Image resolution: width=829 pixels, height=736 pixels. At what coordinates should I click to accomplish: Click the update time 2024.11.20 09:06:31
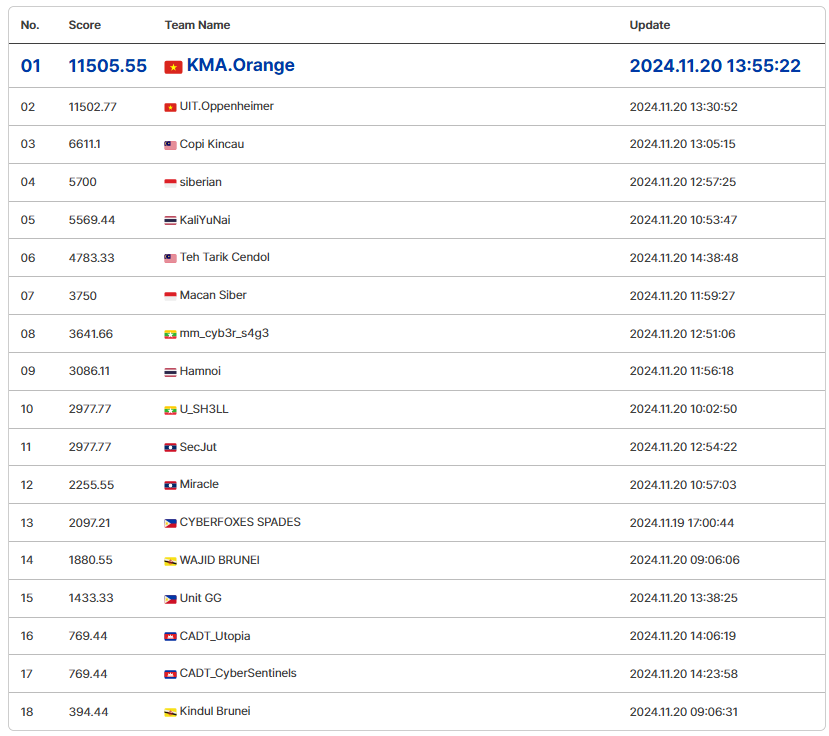pos(684,713)
